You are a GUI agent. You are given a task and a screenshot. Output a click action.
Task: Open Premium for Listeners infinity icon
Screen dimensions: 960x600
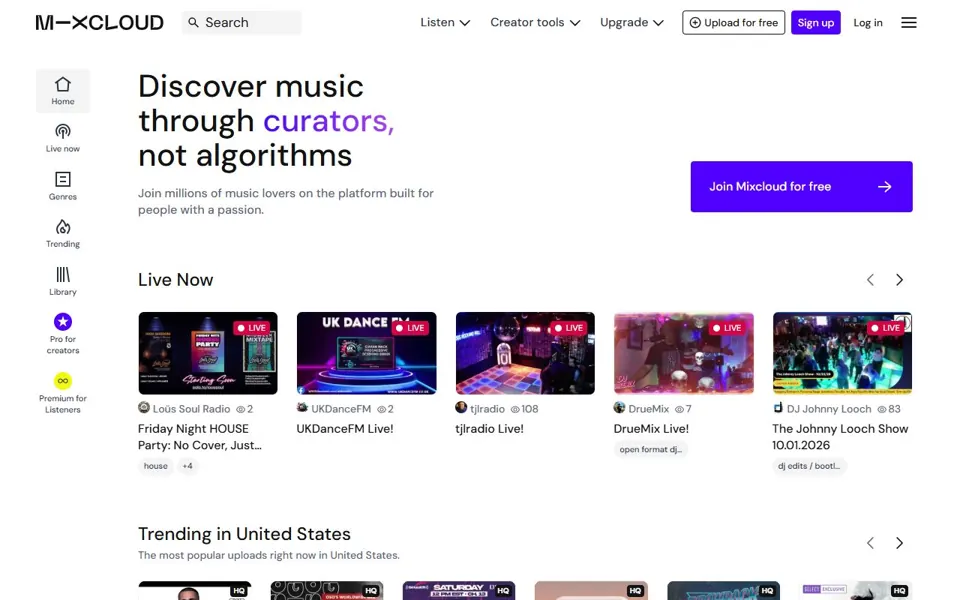click(x=62, y=381)
